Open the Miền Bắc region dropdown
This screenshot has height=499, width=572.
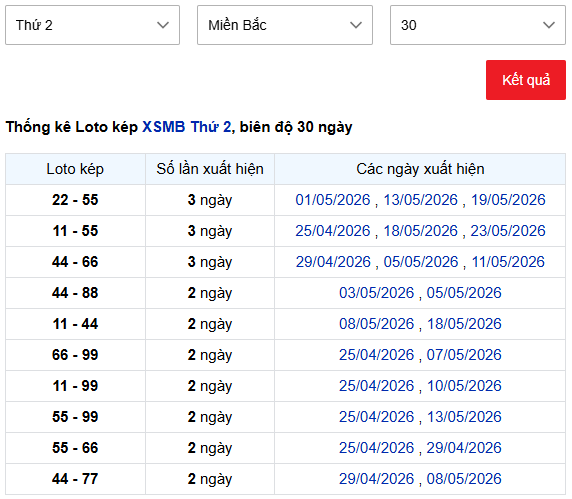point(285,25)
